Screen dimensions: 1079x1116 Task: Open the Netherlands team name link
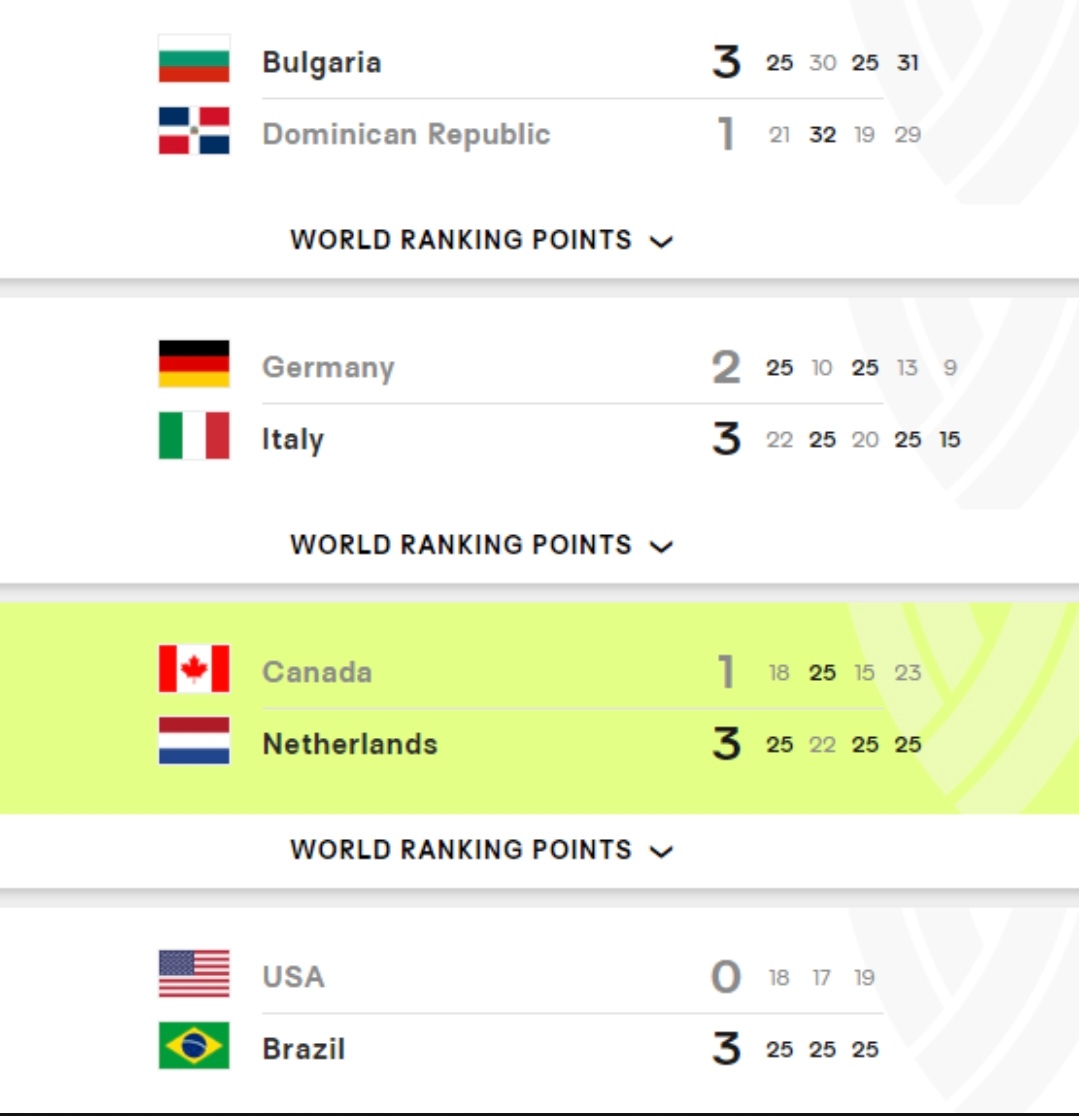coord(350,744)
